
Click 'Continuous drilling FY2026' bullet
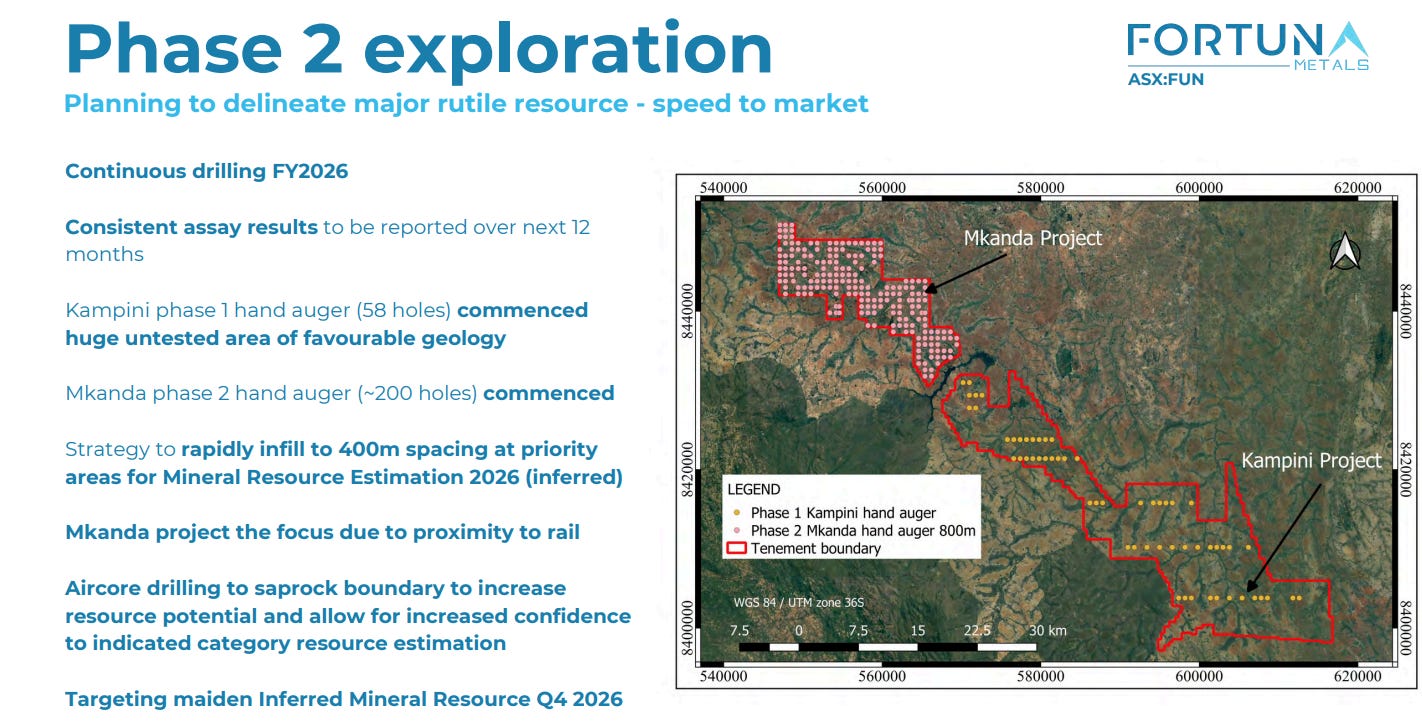(207, 171)
